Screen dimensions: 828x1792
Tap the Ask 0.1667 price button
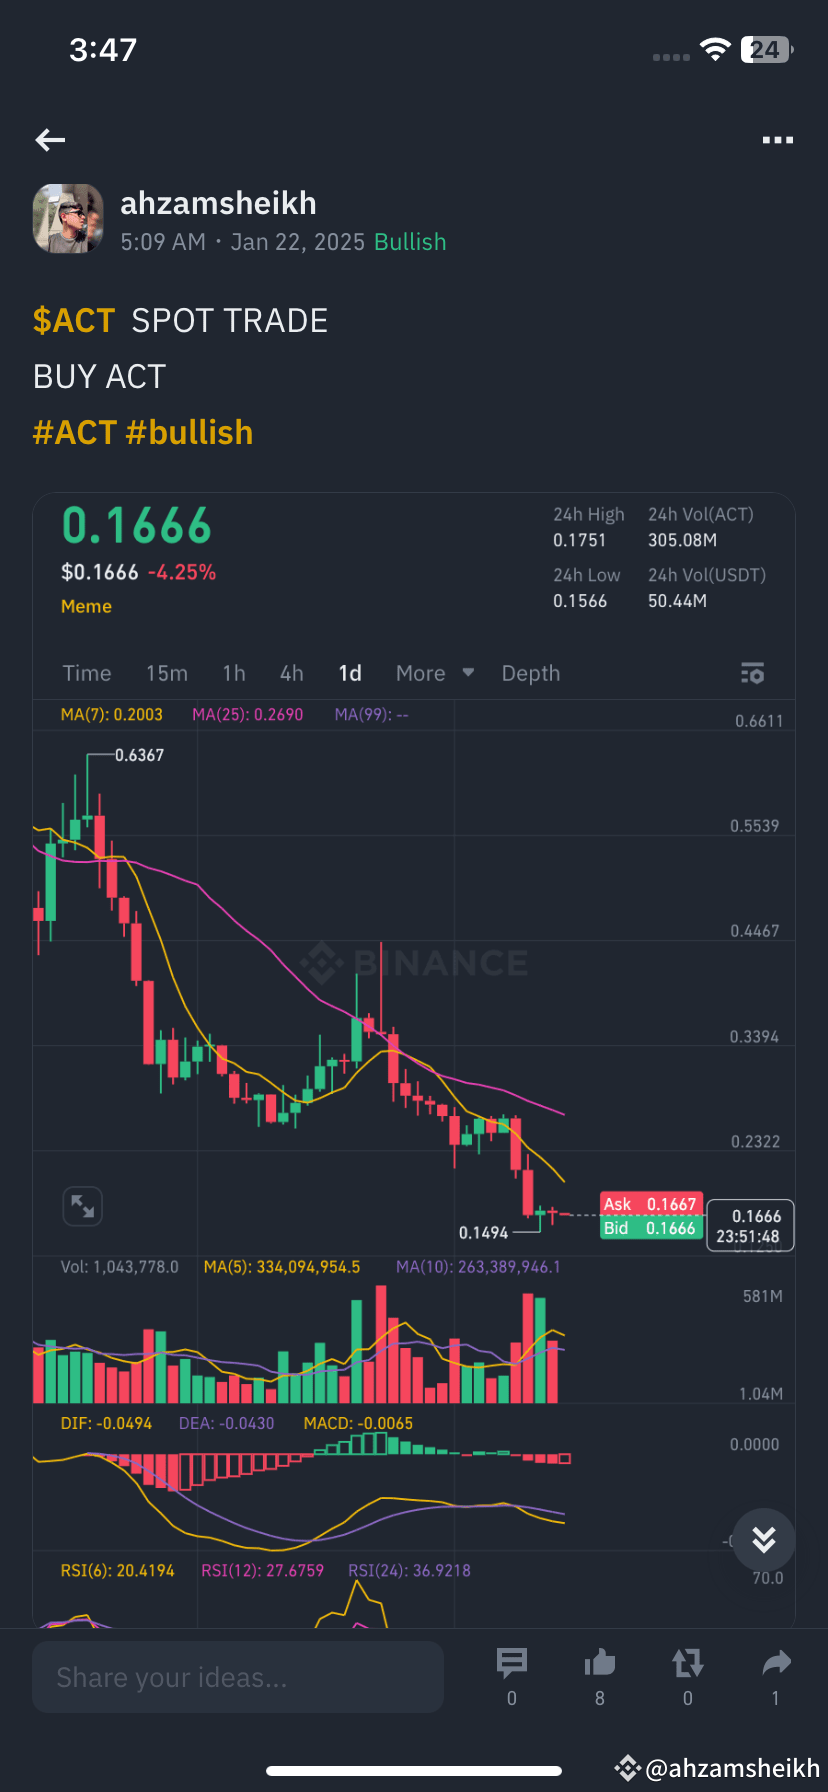click(x=651, y=1204)
